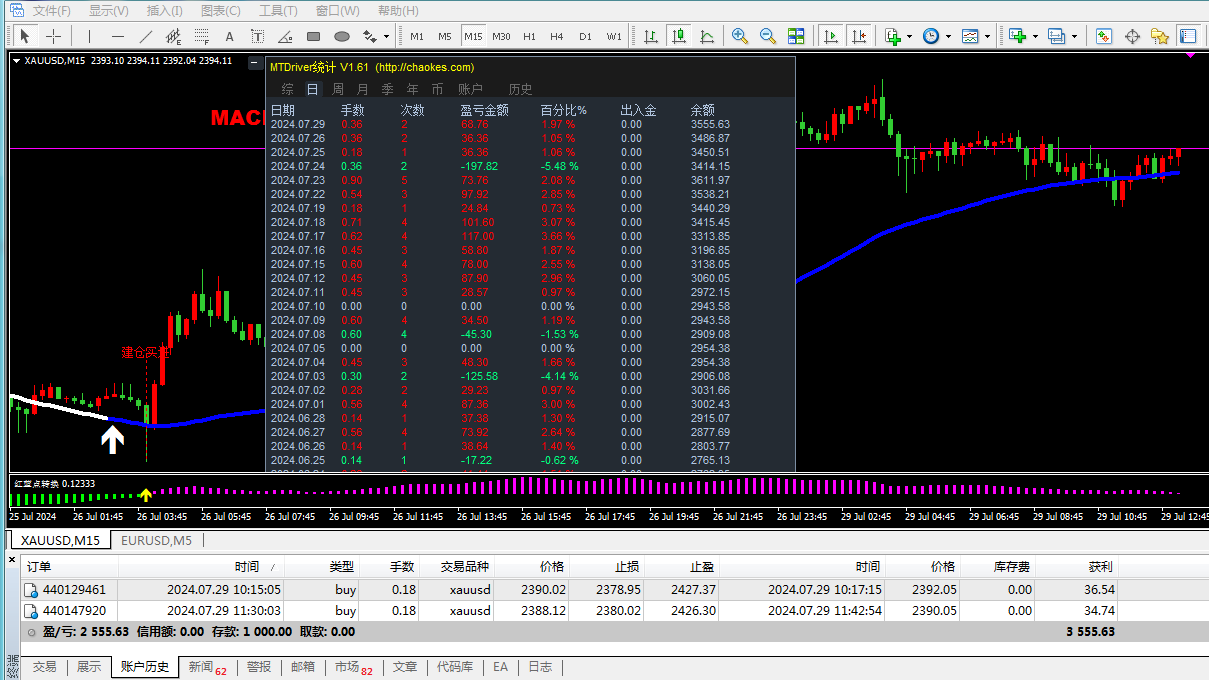Open the 图表(C) menu
The height and width of the screenshot is (680, 1209).
(x=221, y=11)
